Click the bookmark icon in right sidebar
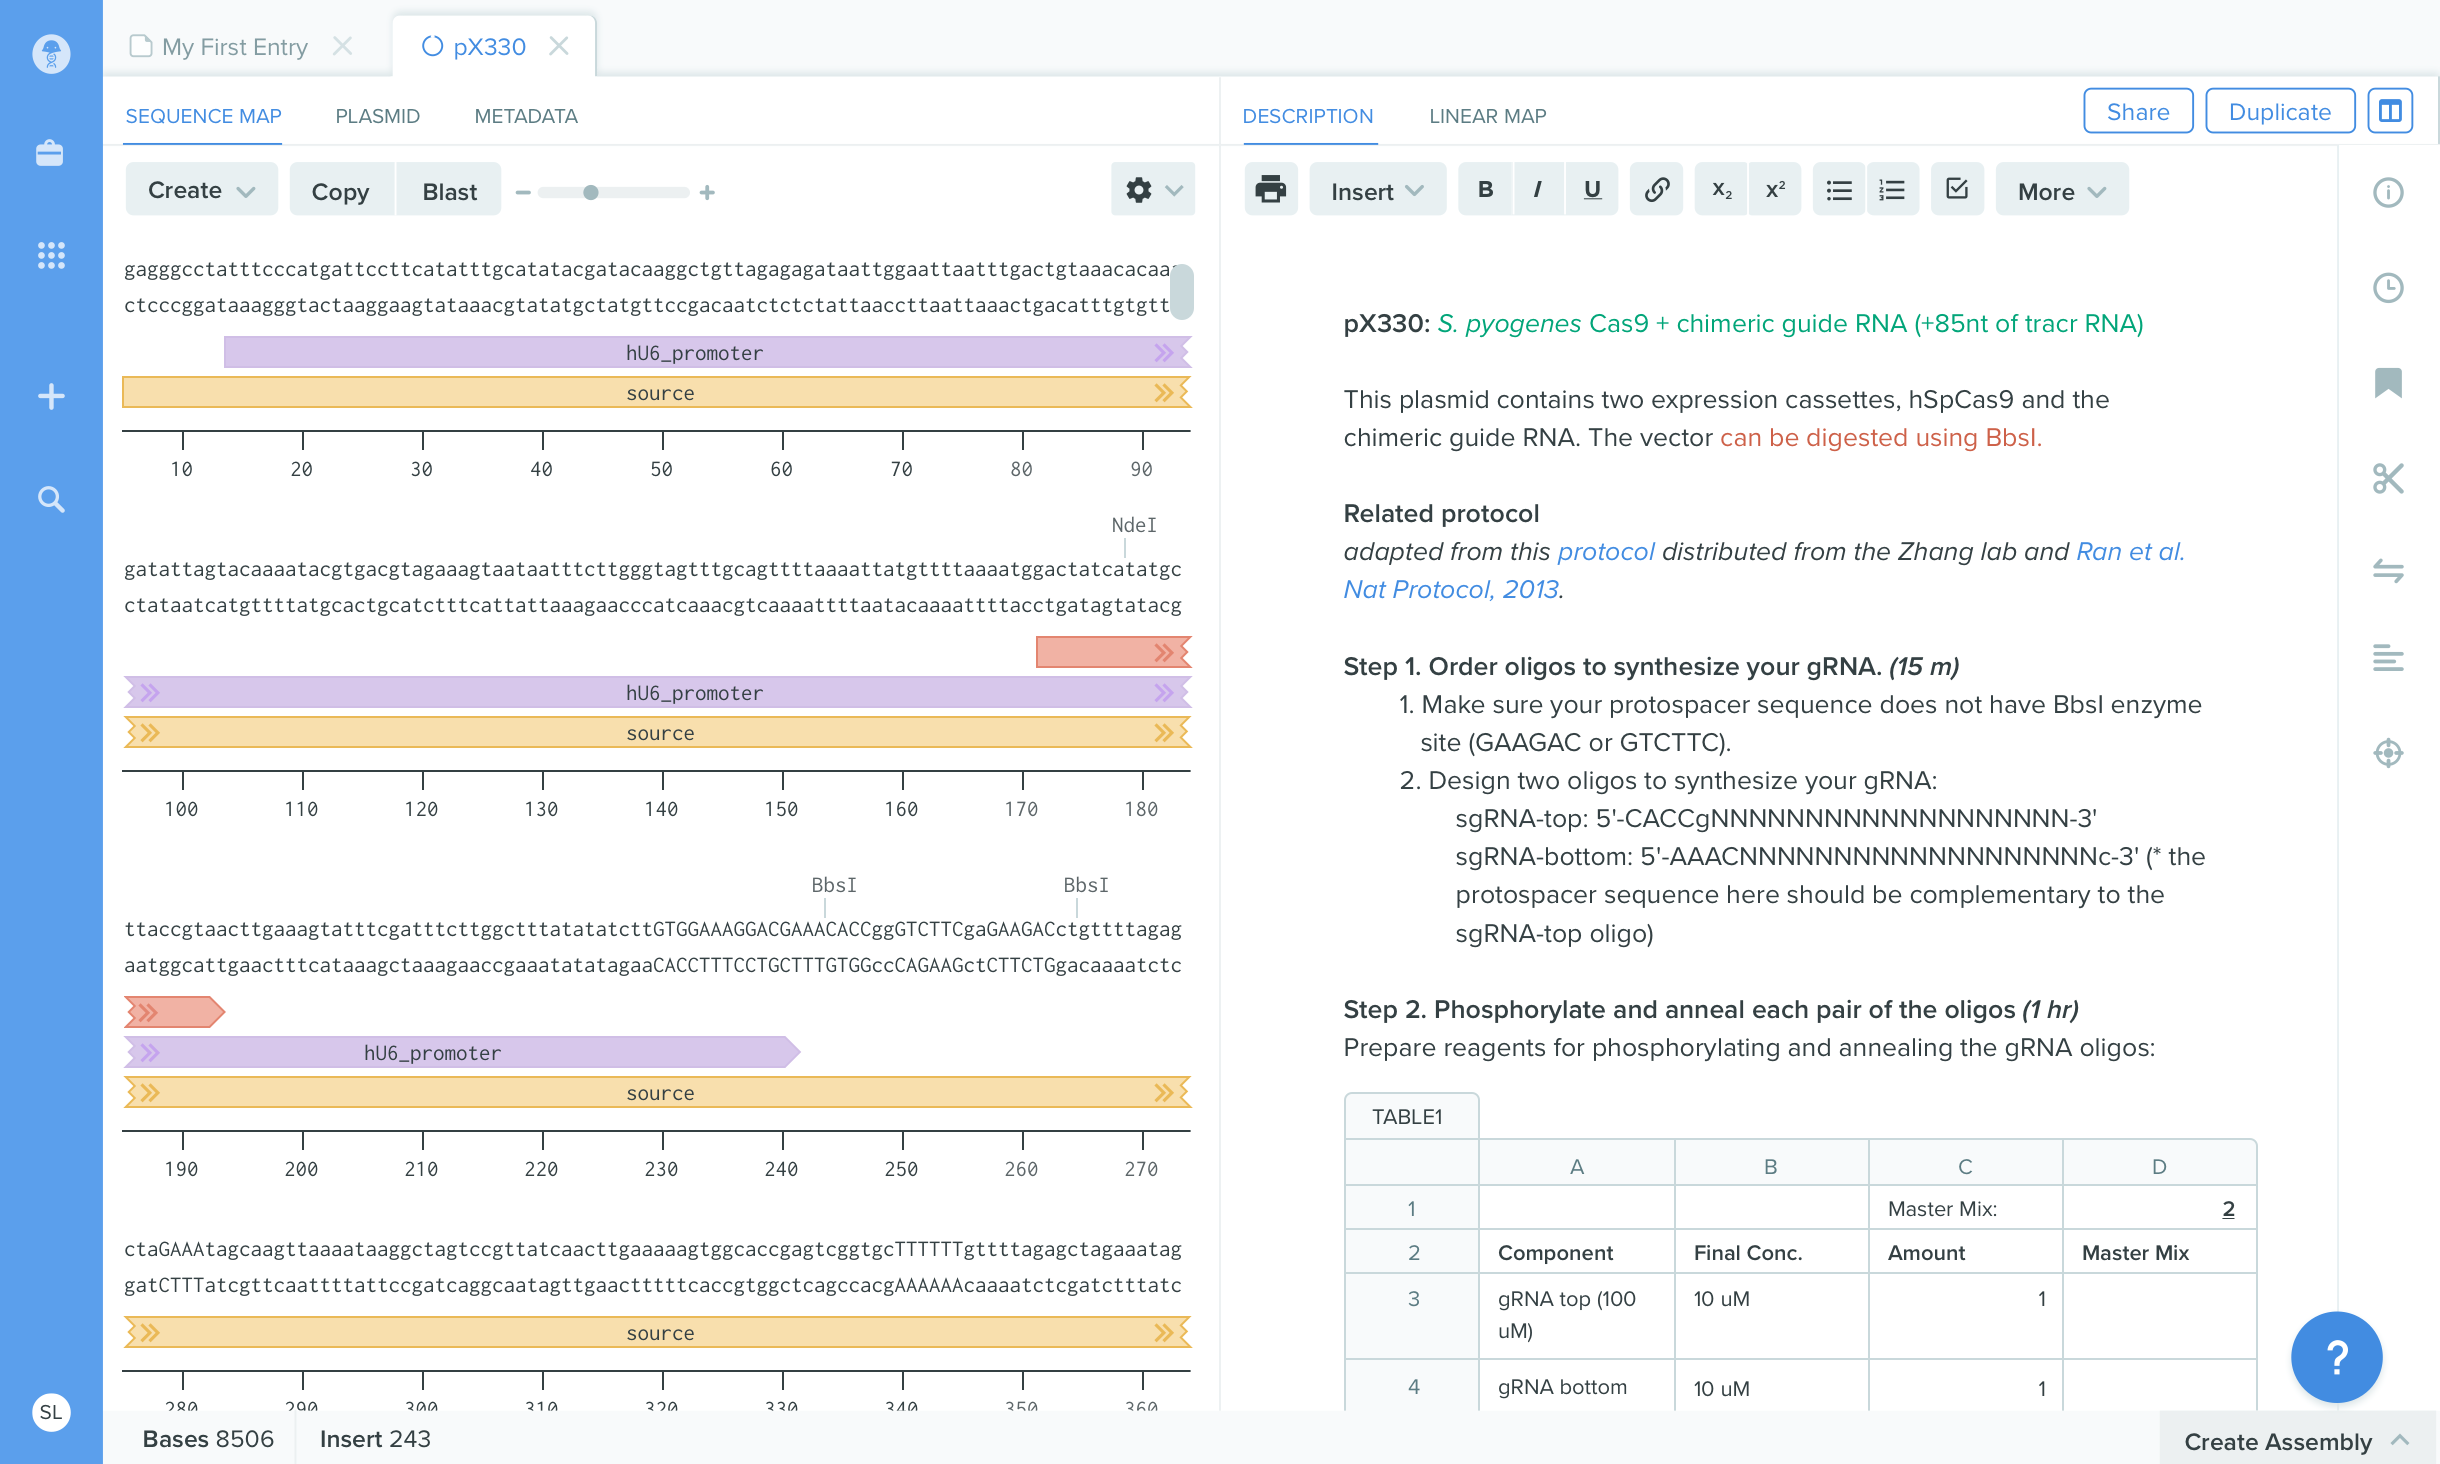This screenshot has height=1464, width=2440. point(2388,382)
